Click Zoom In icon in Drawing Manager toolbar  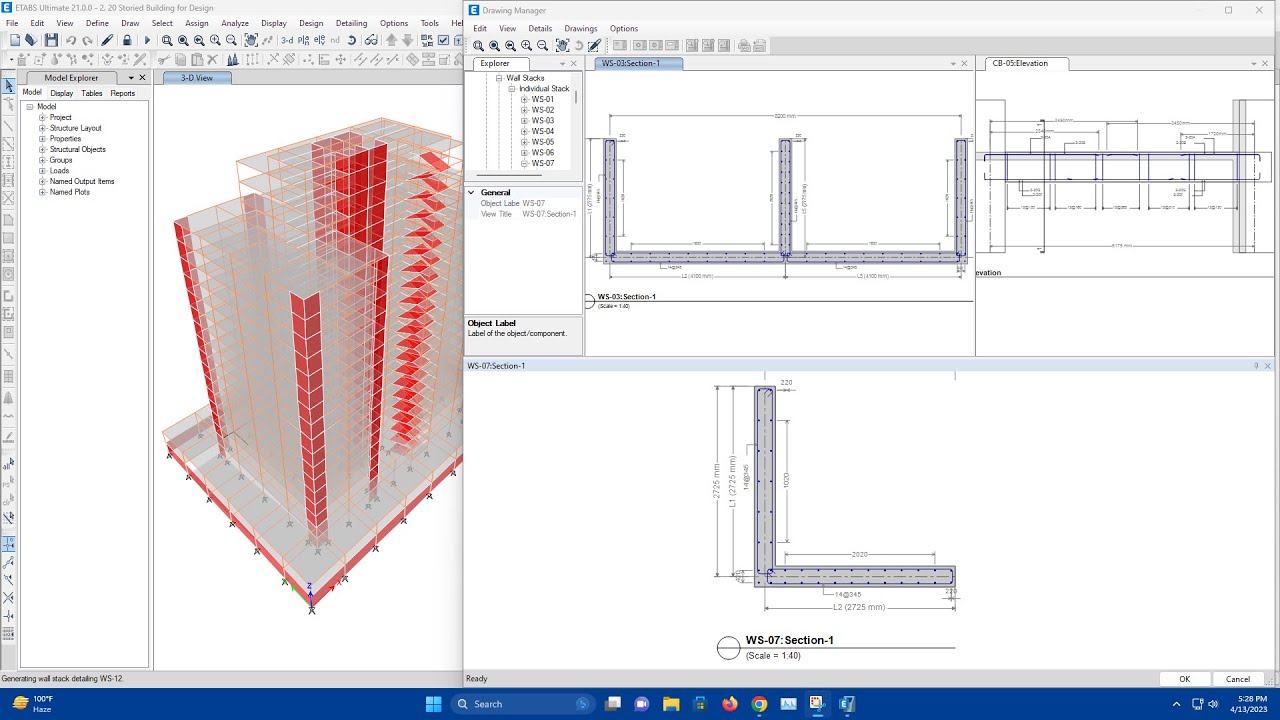pos(526,45)
